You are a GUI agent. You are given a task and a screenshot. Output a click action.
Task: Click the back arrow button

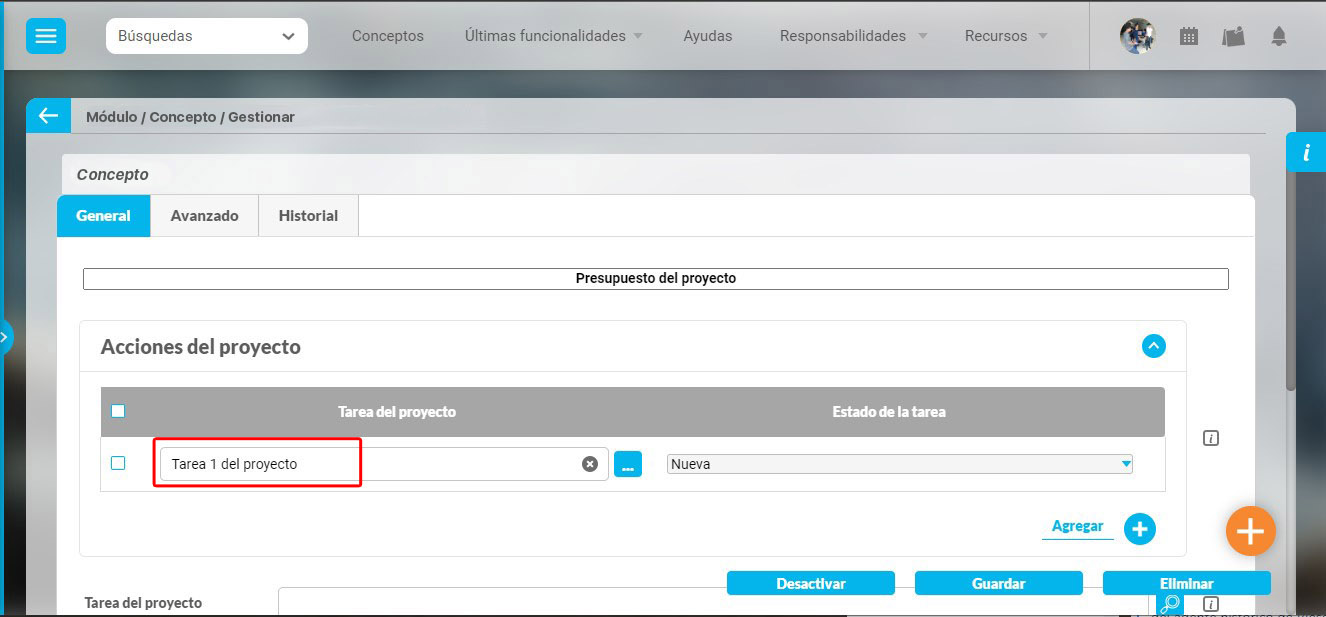pyautogui.click(x=48, y=116)
